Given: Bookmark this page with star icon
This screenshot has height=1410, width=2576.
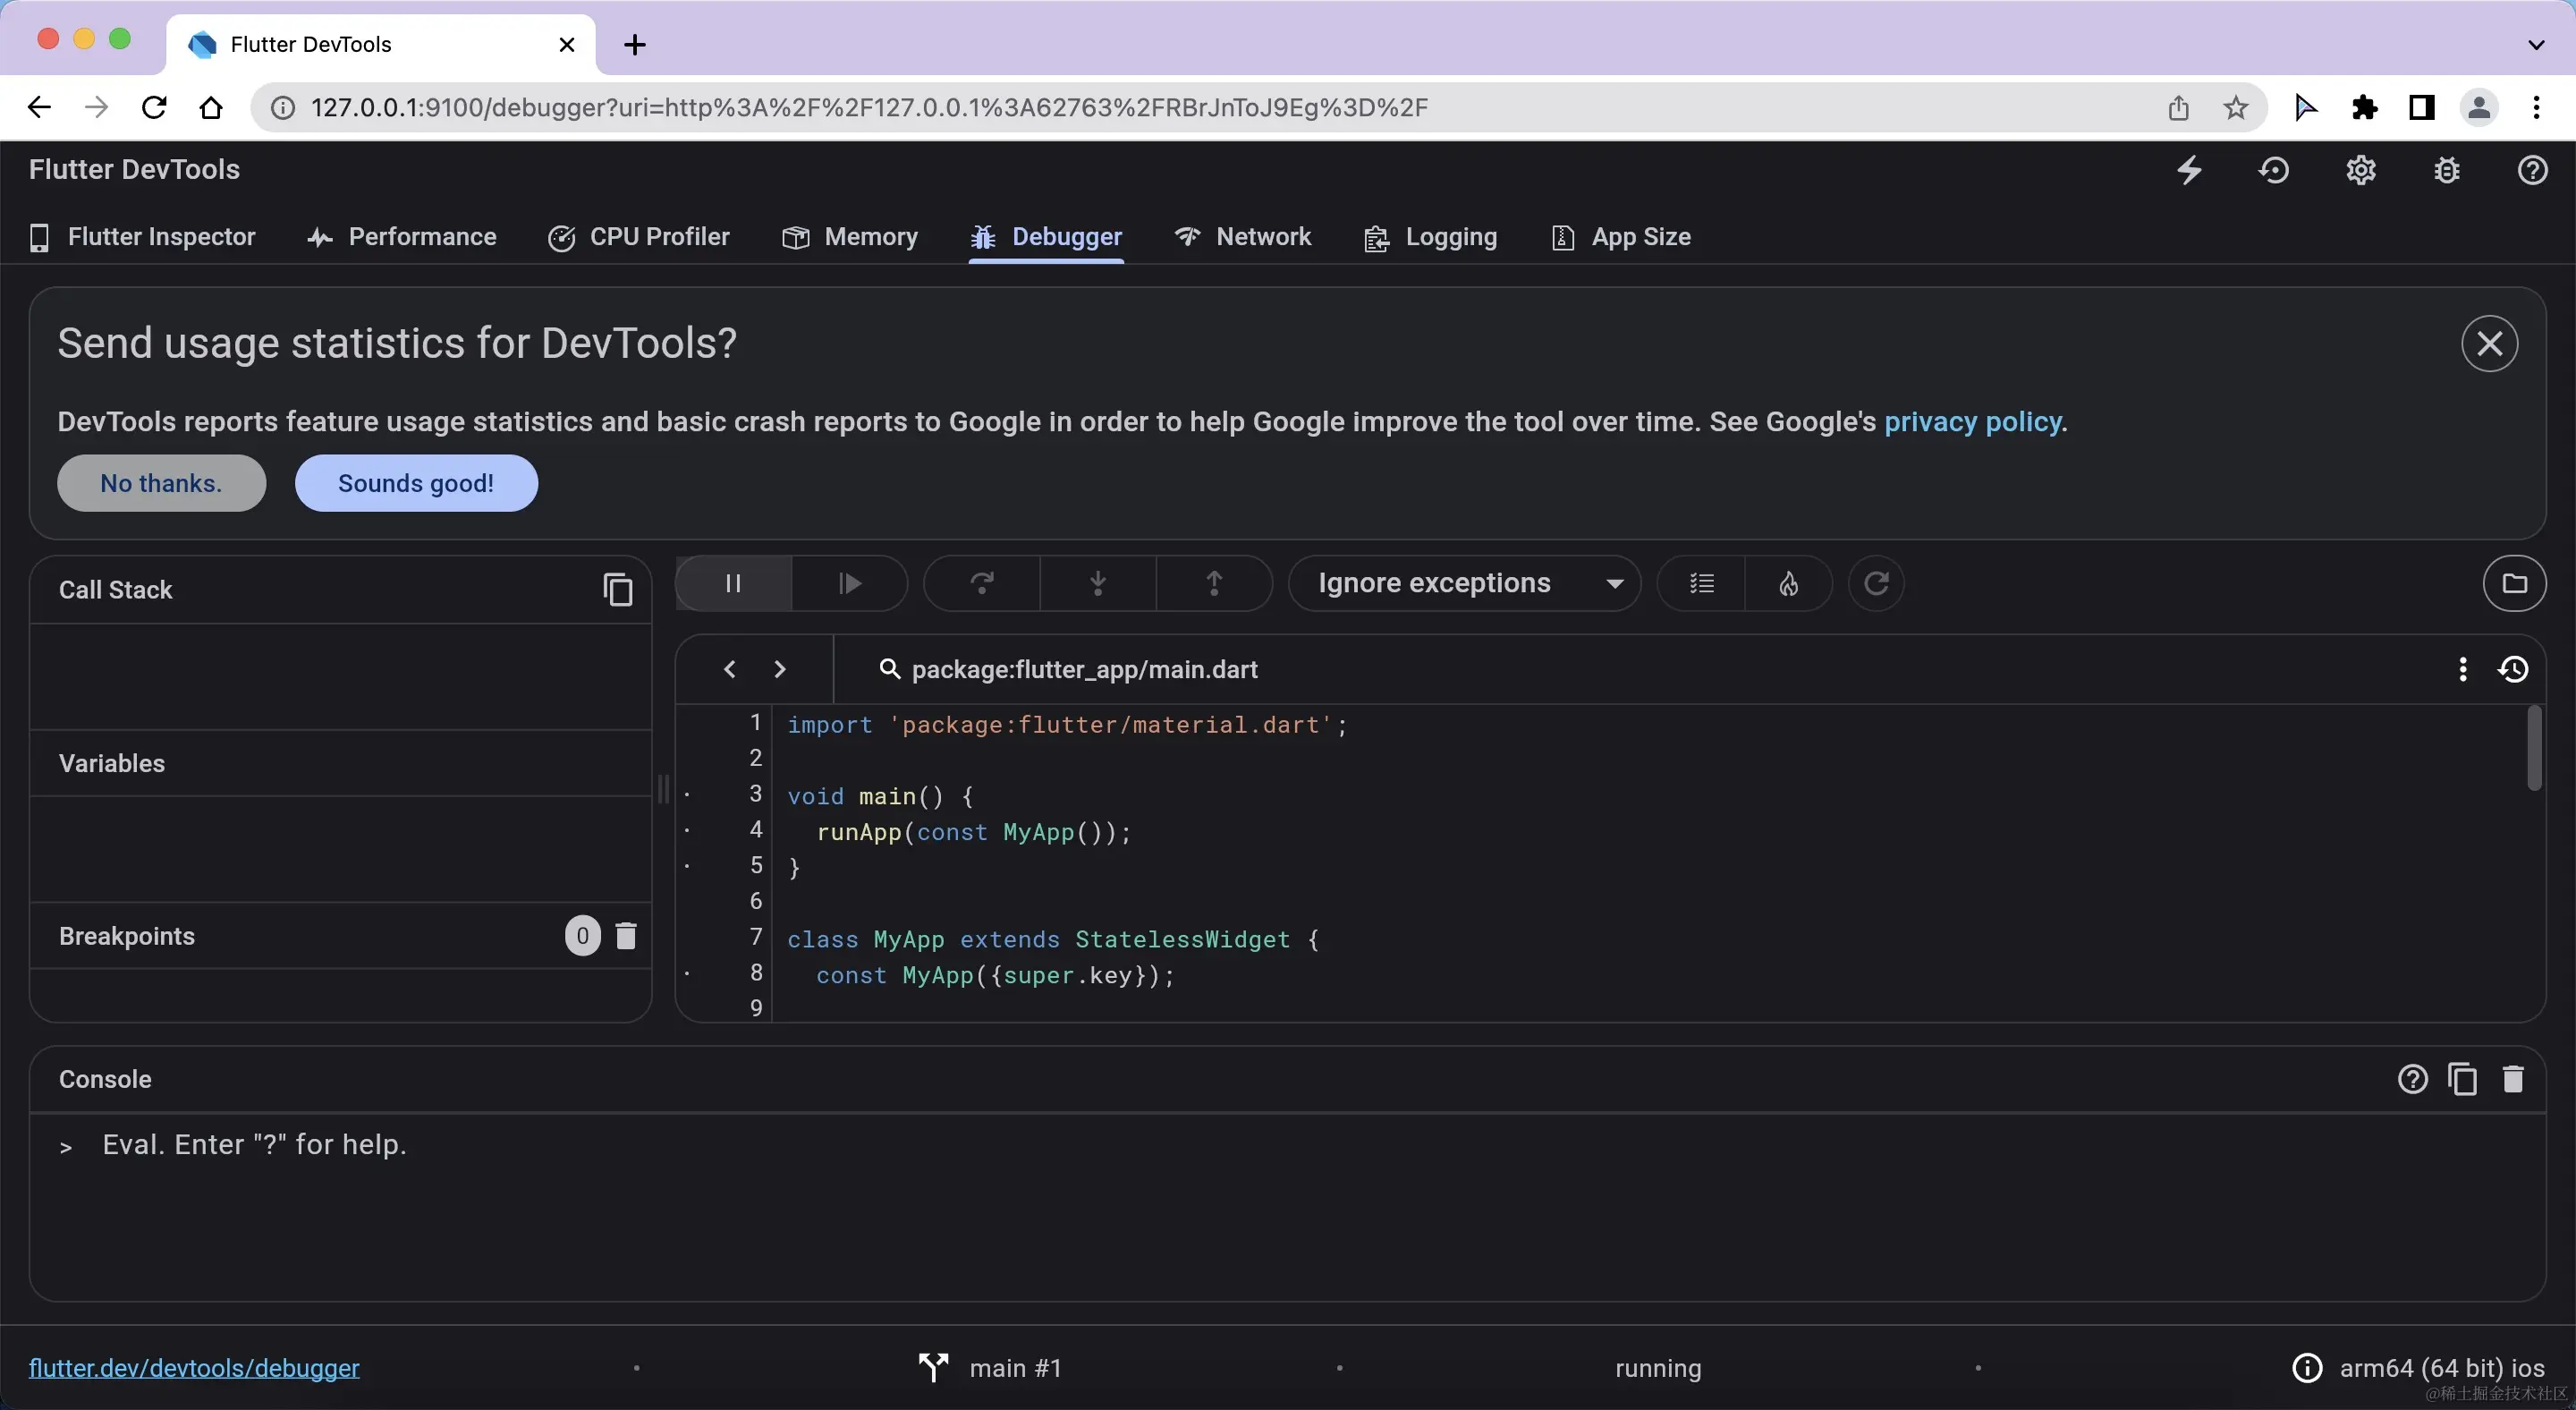Looking at the screenshot, I should coord(2236,107).
